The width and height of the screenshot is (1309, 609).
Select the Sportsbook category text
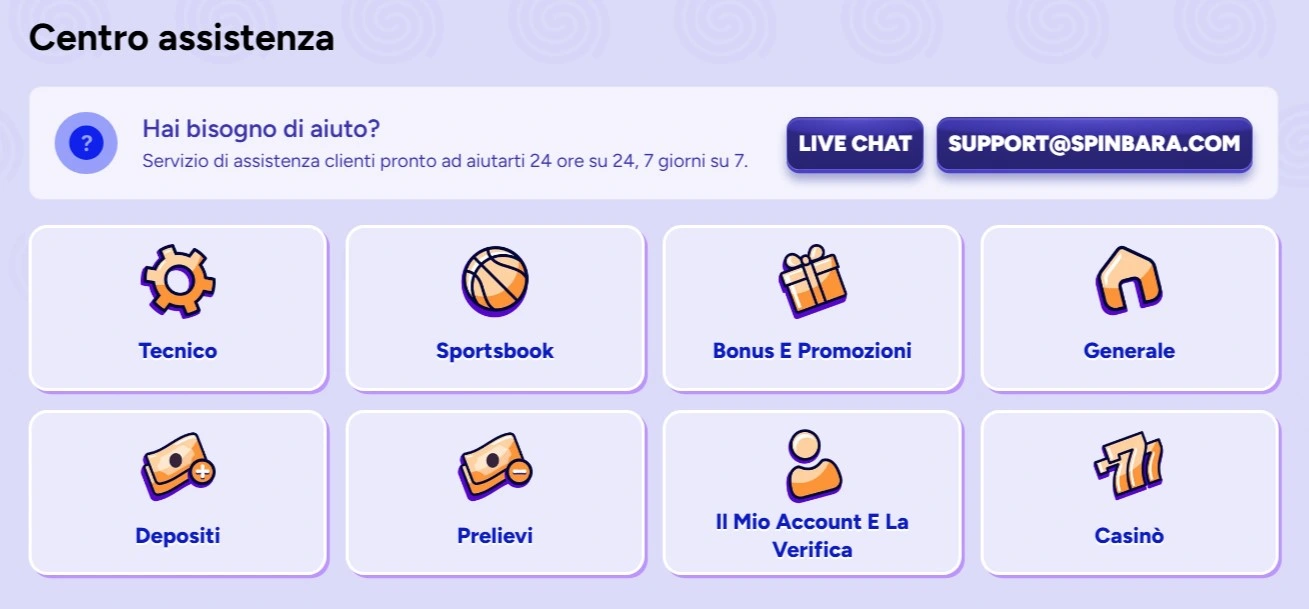click(x=495, y=351)
